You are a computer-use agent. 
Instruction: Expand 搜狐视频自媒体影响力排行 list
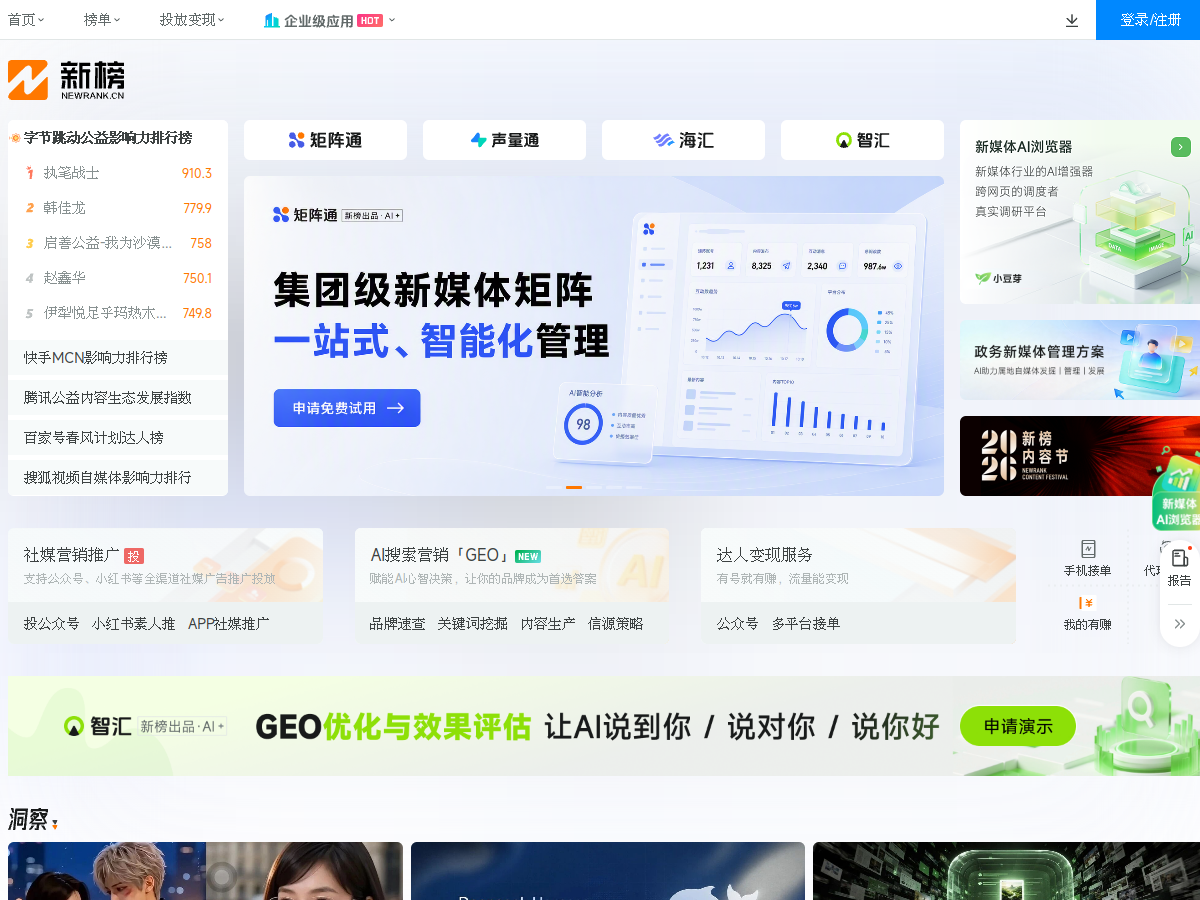click(x=118, y=477)
